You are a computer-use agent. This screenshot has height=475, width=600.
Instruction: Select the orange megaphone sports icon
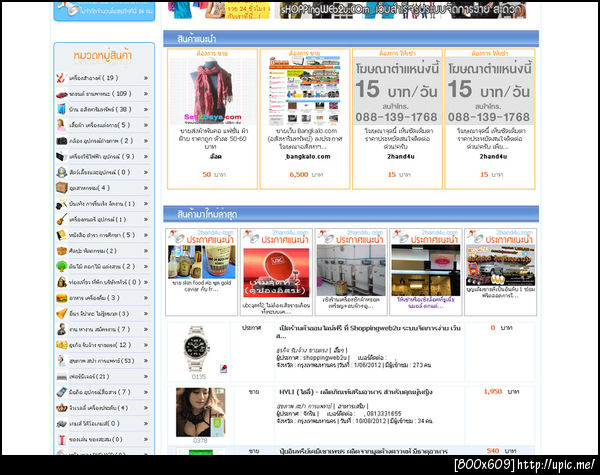(x=62, y=313)
